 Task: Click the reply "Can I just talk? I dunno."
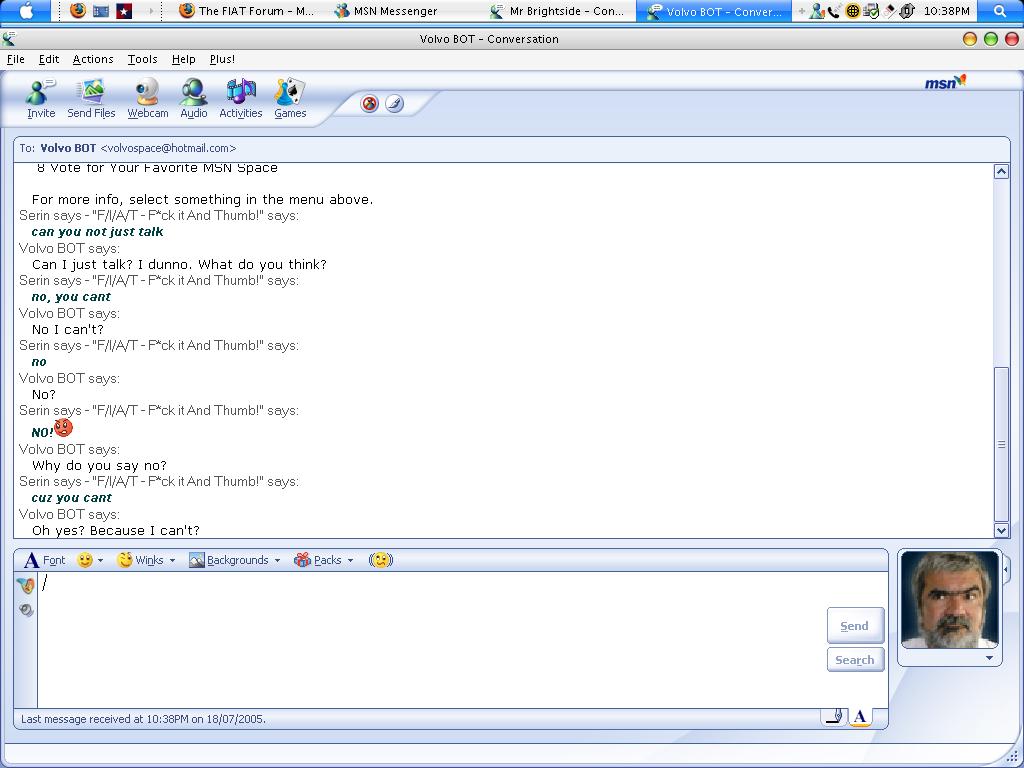coord(179,264)
